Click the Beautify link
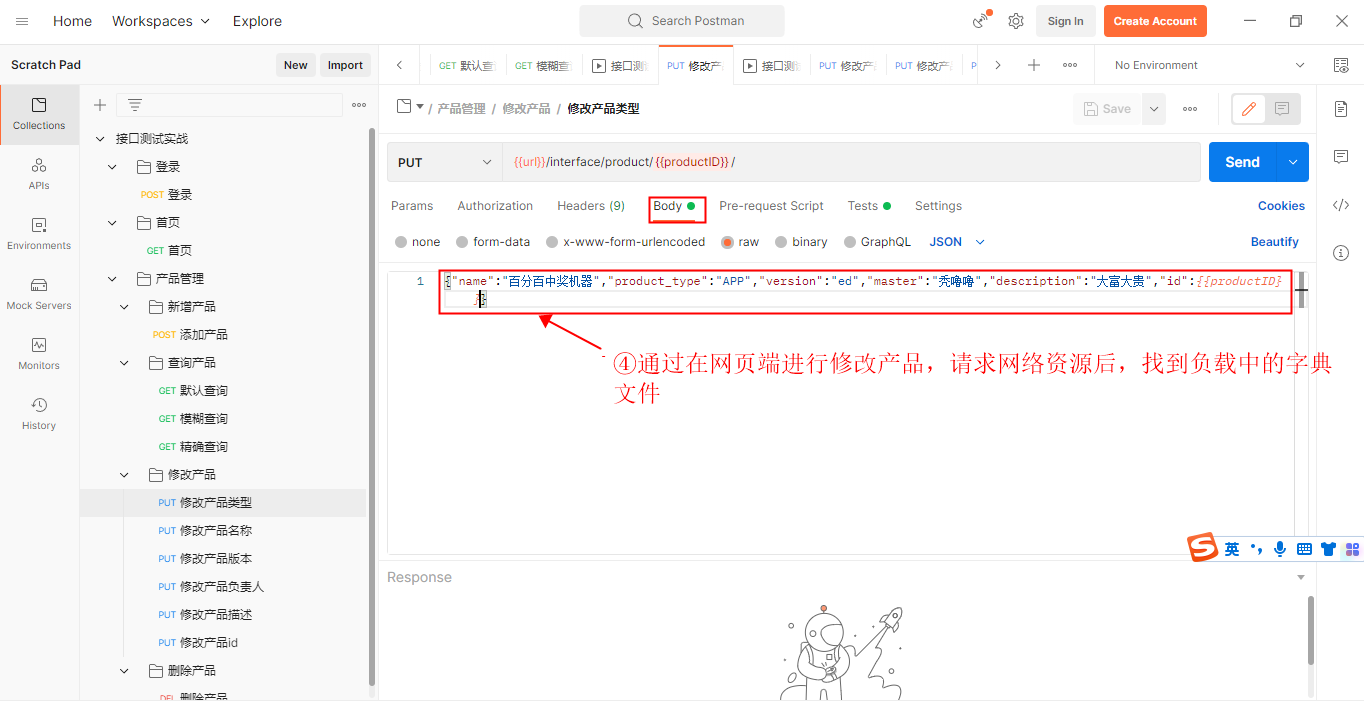1364x702 pixels. click(1275, 242)
